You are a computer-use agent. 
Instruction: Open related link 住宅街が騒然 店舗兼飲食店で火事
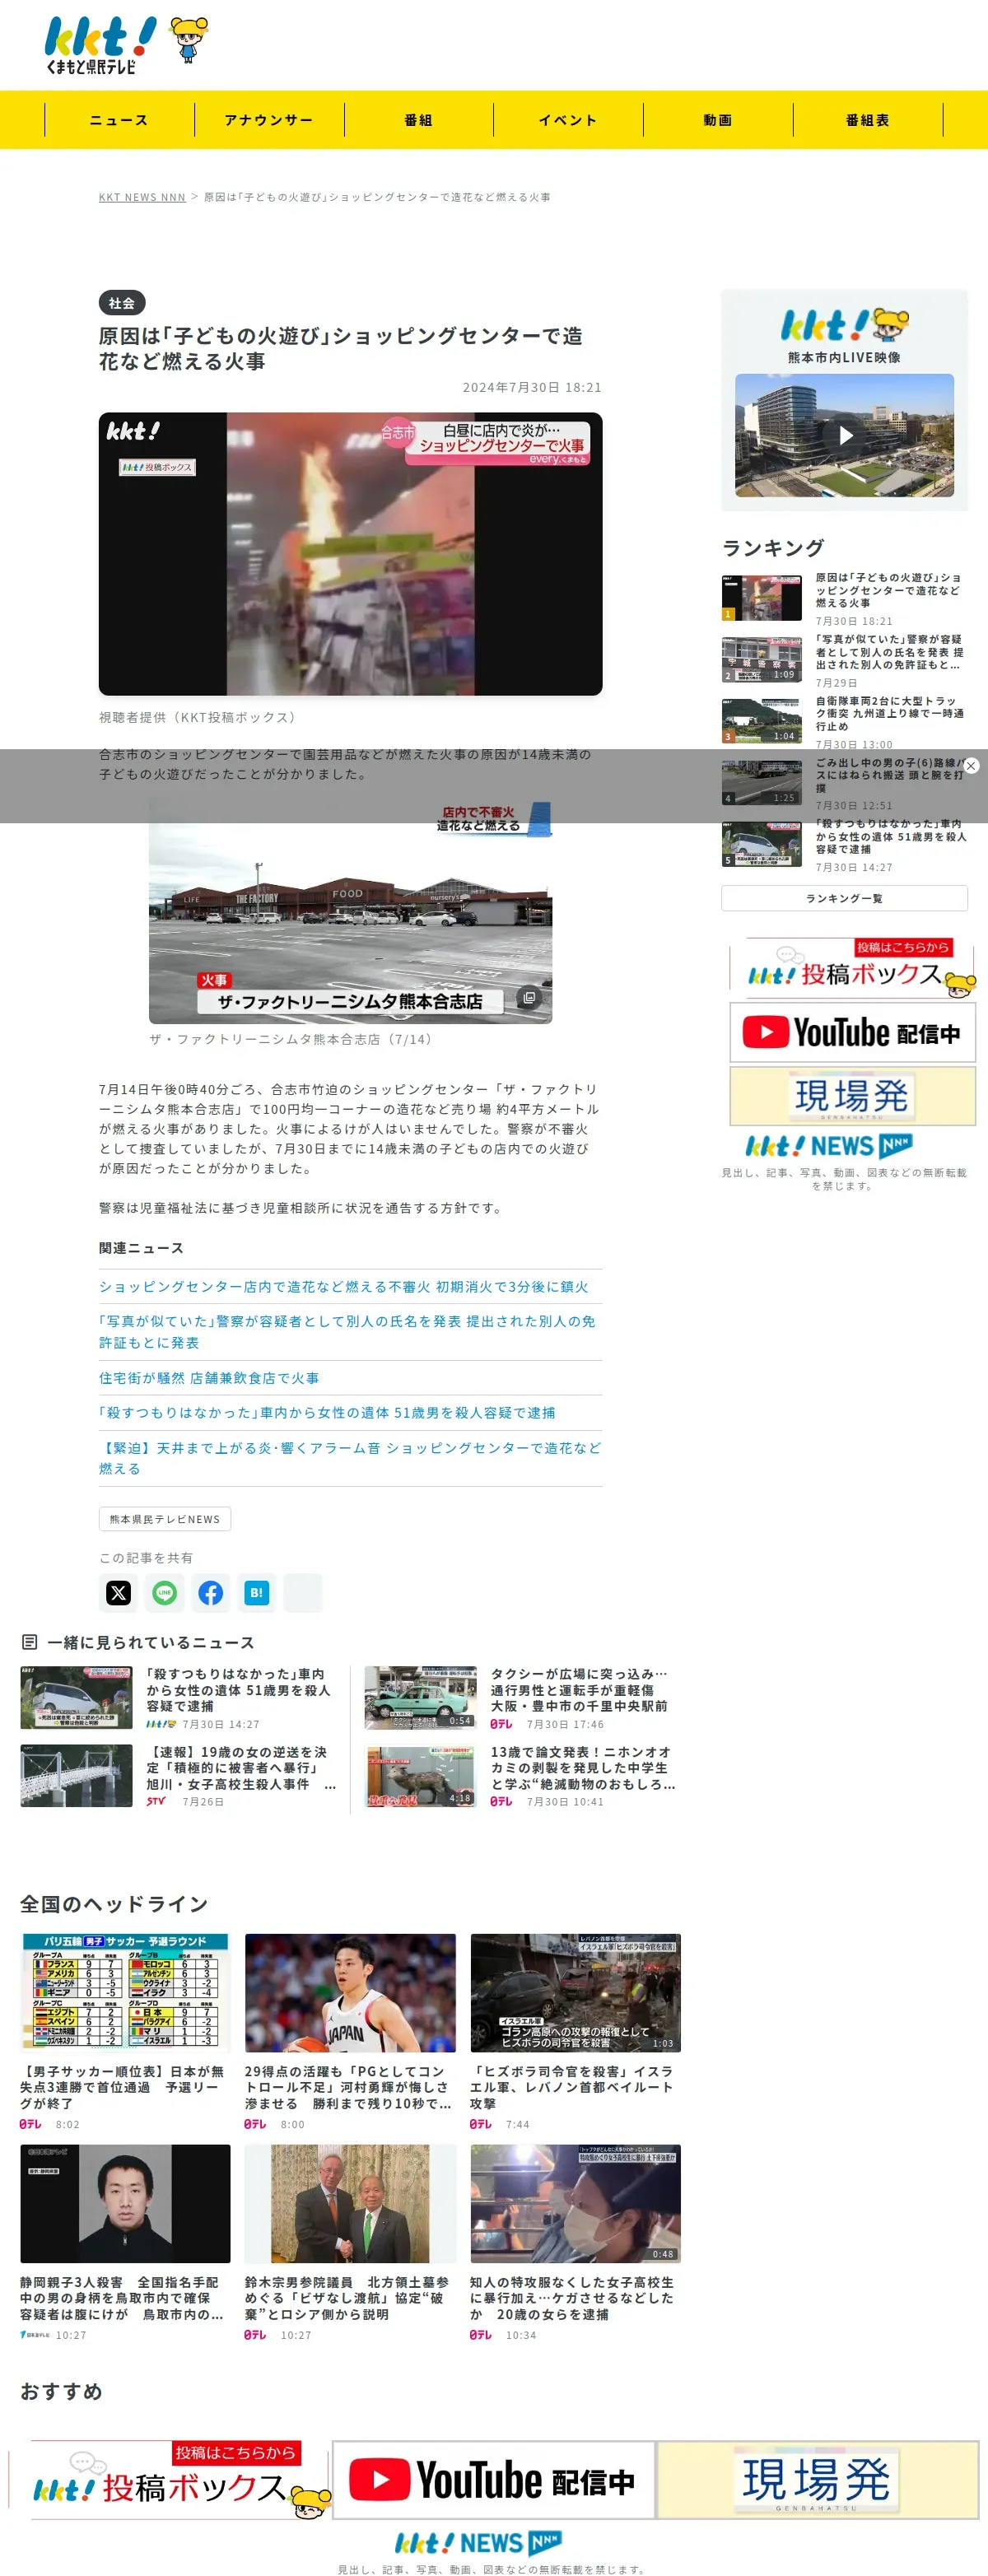coord(209,1378)
